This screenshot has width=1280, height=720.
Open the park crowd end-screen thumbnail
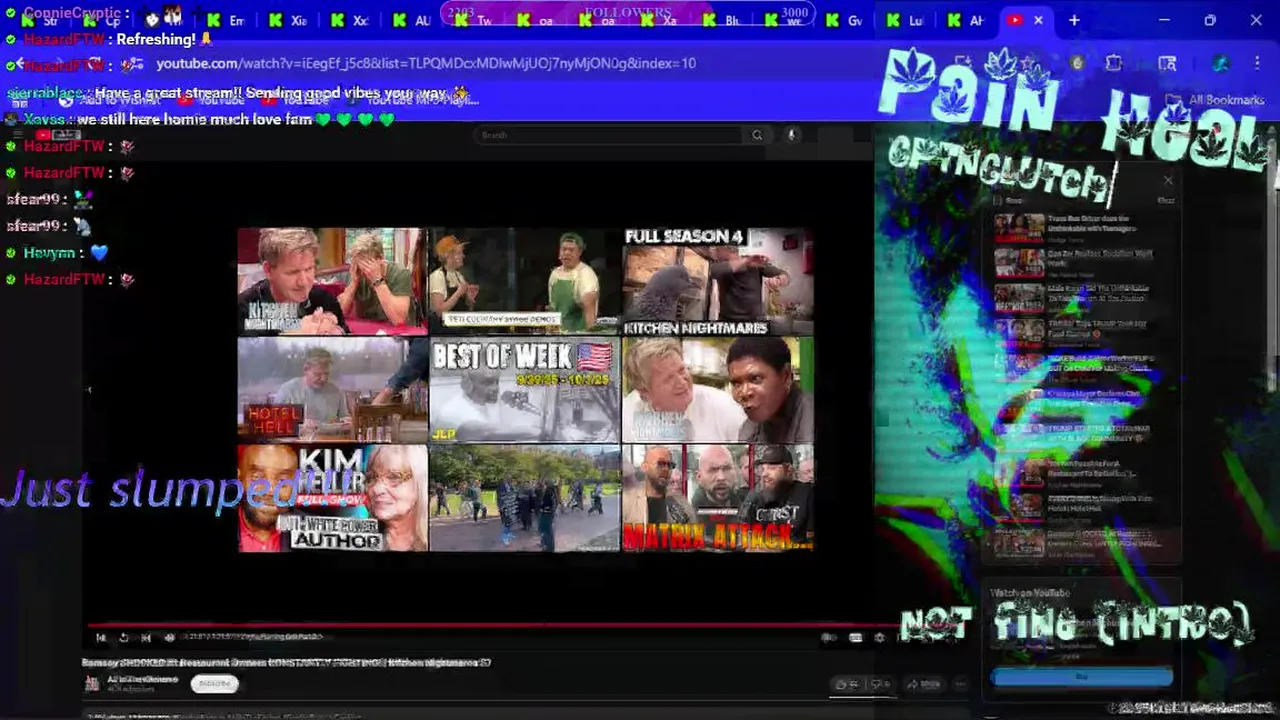click(525, 498)
